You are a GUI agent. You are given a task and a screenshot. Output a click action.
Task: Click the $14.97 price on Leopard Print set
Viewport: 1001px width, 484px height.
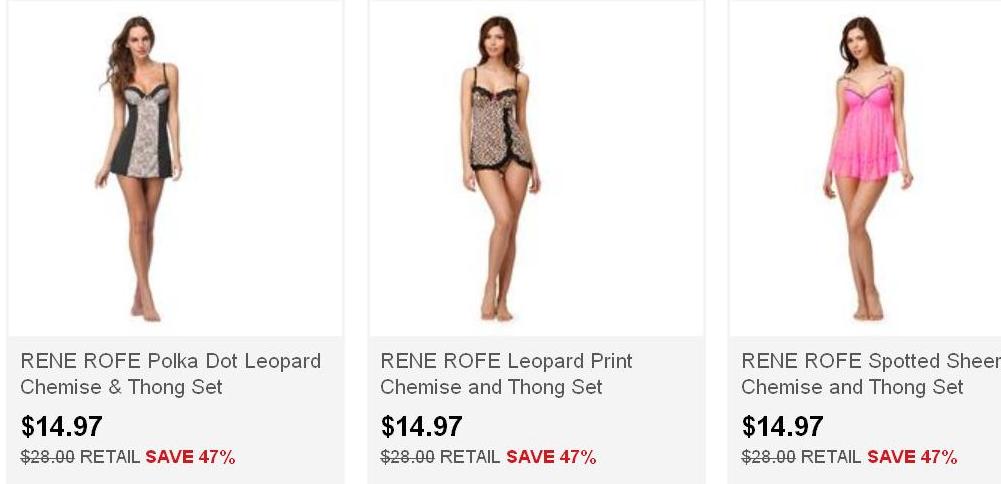422,427
